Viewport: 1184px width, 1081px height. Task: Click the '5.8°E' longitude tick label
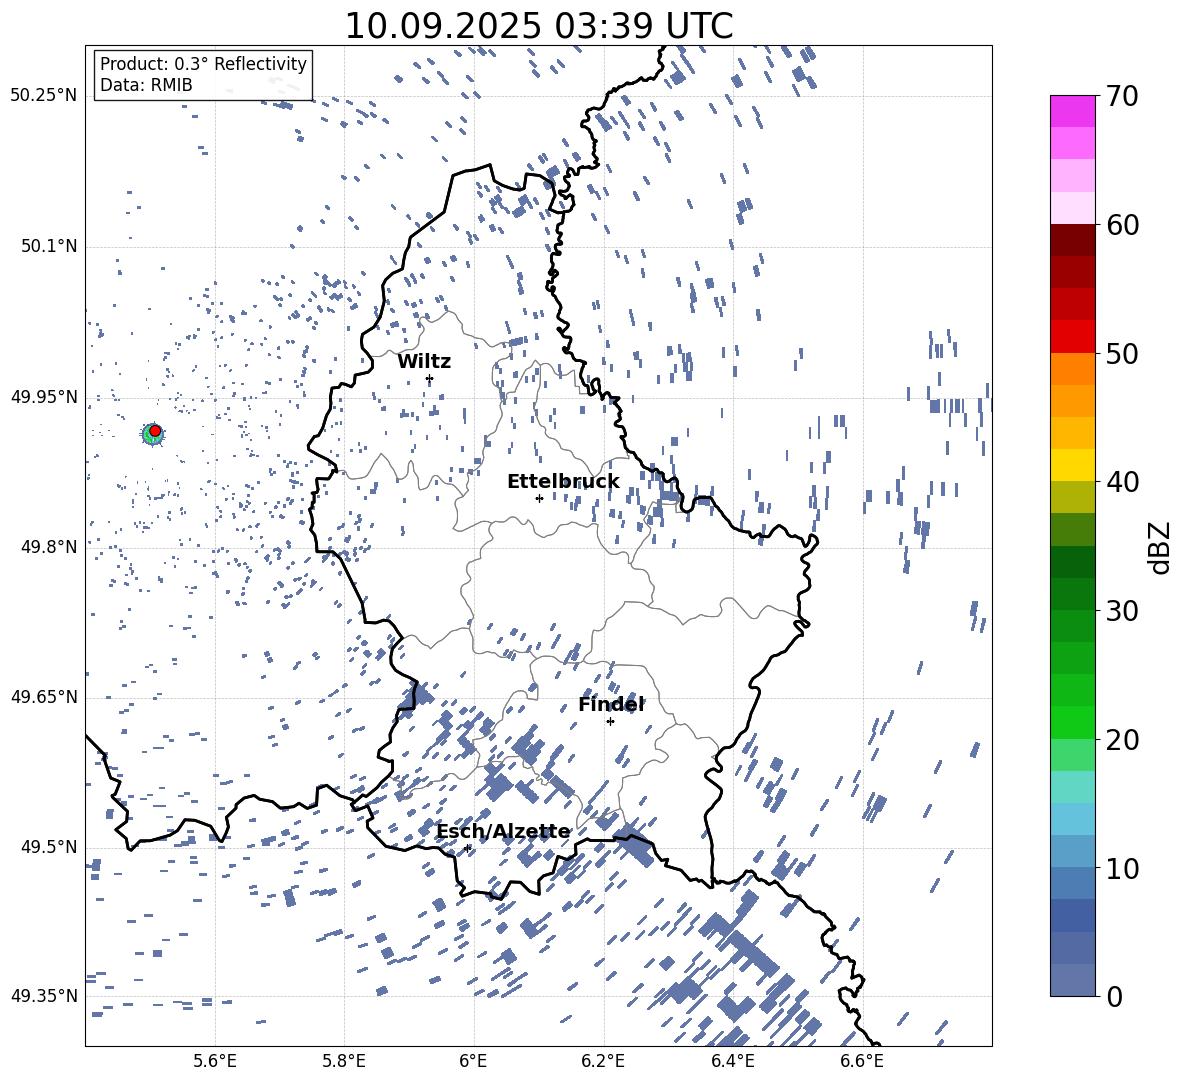point(344,1061)
